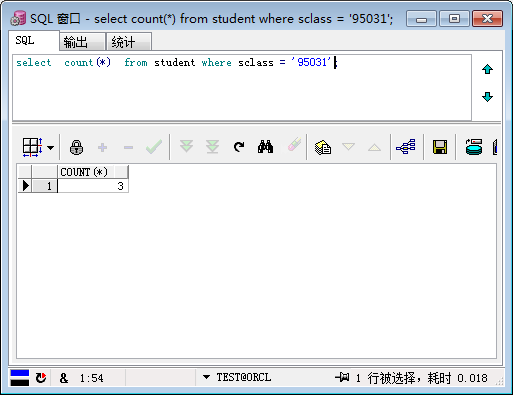Click the up arrow for previous SQL
Viewport: 513px width, 395px height.
487,69
